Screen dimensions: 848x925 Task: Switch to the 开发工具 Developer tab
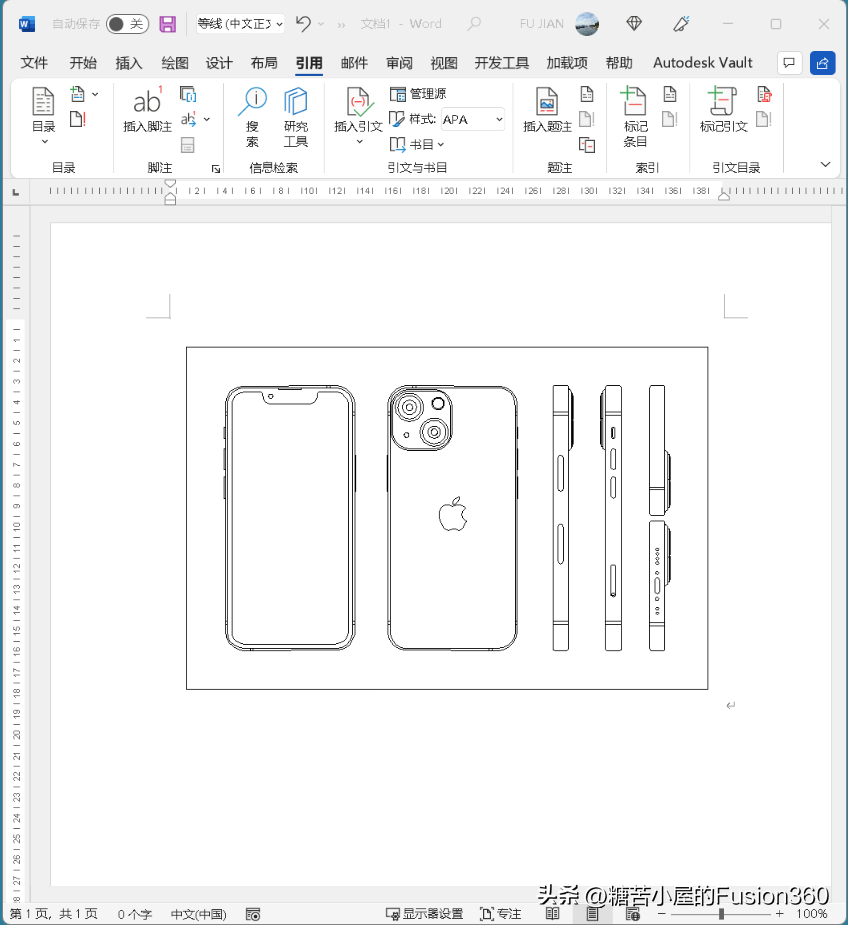pos(502,63)
